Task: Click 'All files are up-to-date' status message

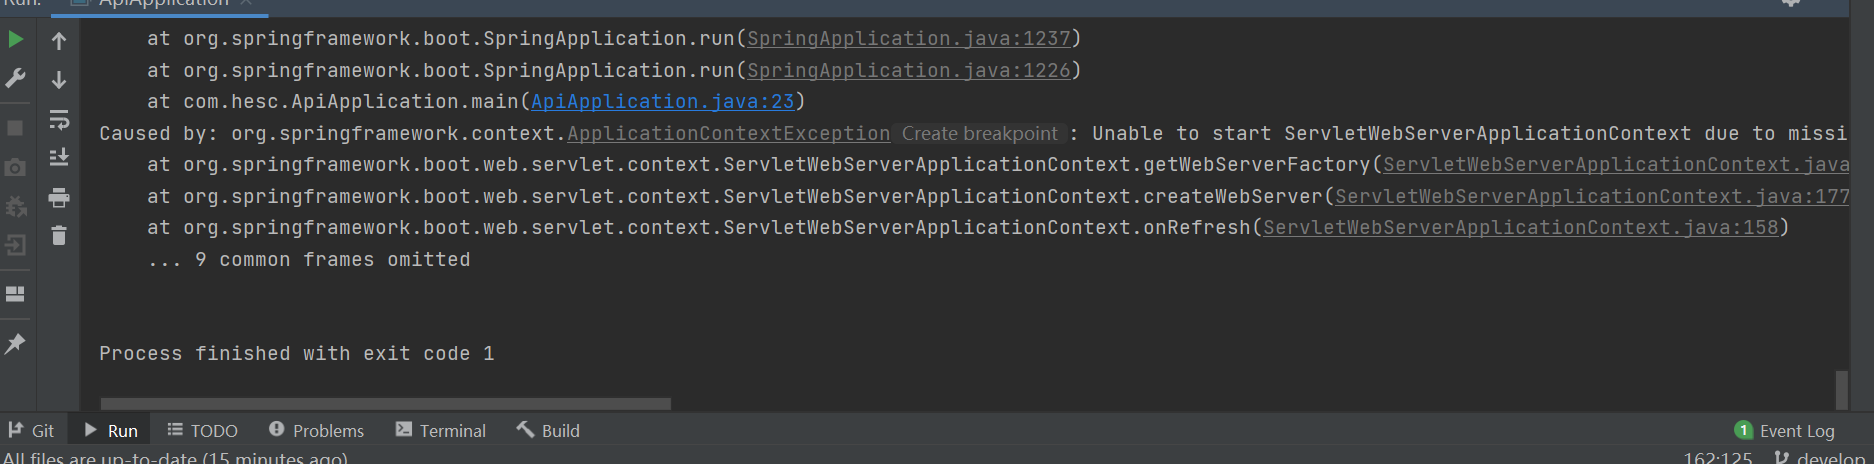Action: (175, 457)
